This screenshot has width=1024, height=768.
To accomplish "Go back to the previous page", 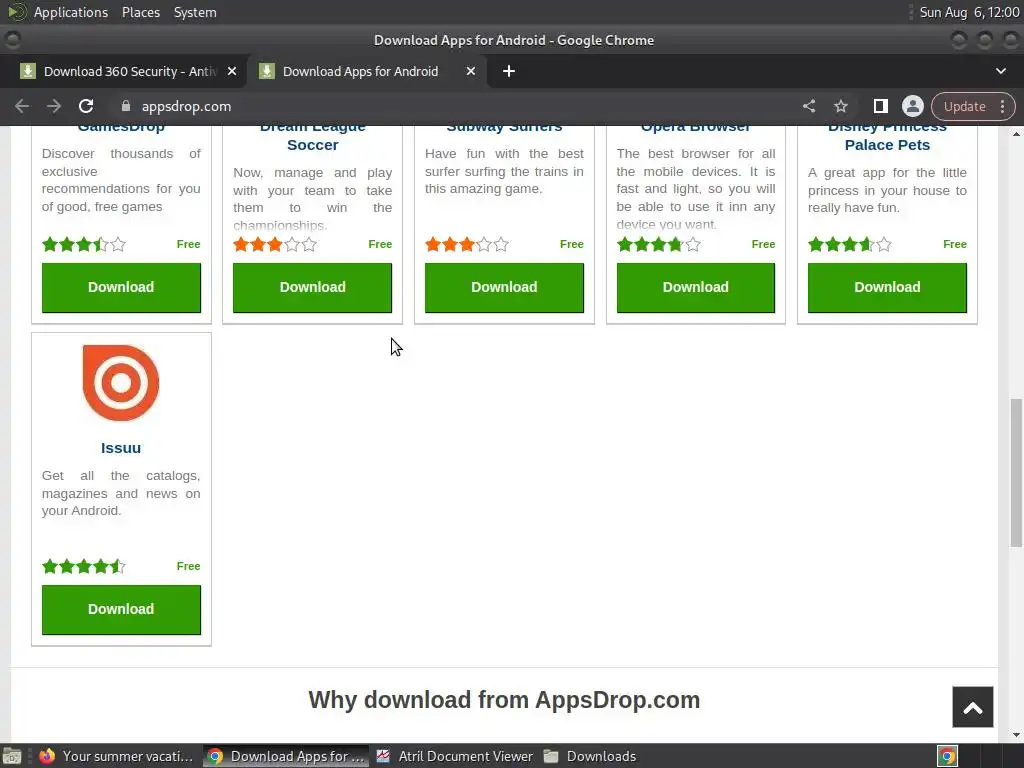I will (x=22, y=106).
